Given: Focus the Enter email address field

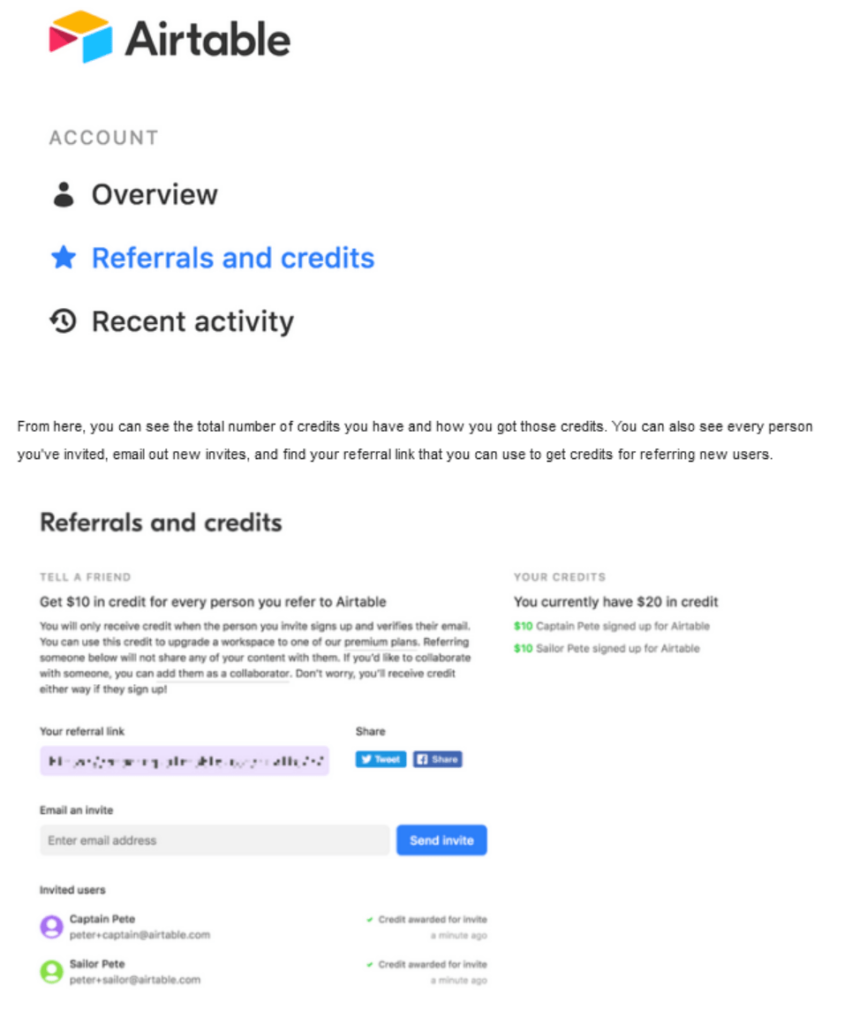Looking at the screenshot, I should coord(214,840).
